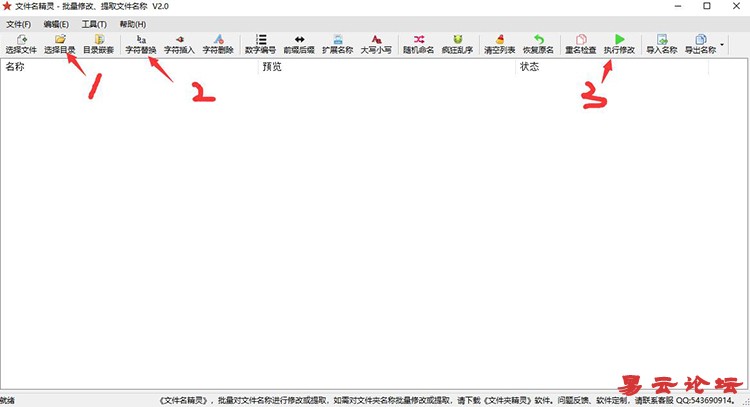Select the 字符删除 (delete characters) tool
This screenshot has height=407, width=750.
(218, 44)
